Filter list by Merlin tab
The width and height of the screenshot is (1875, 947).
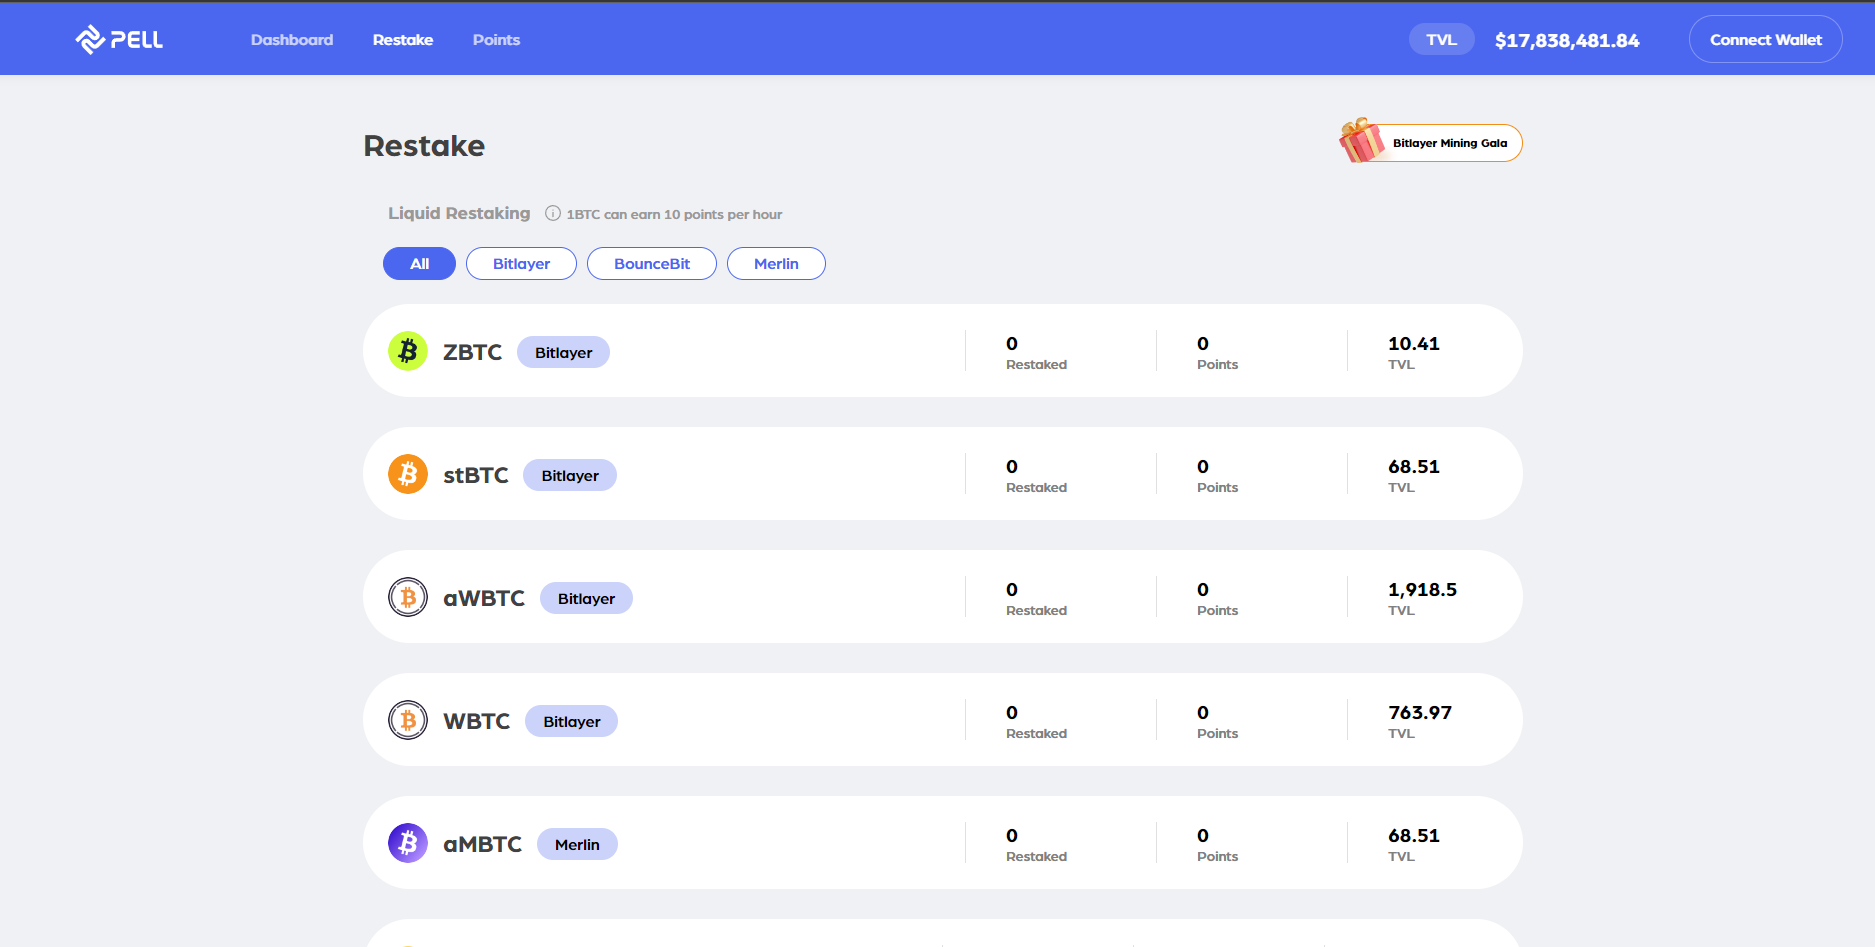click(x=776, y=264)
